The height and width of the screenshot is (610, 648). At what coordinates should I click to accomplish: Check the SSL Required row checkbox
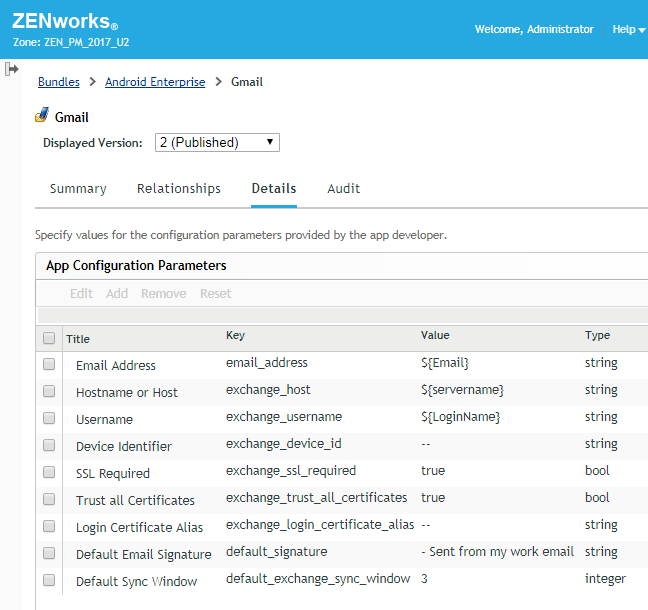49,472
